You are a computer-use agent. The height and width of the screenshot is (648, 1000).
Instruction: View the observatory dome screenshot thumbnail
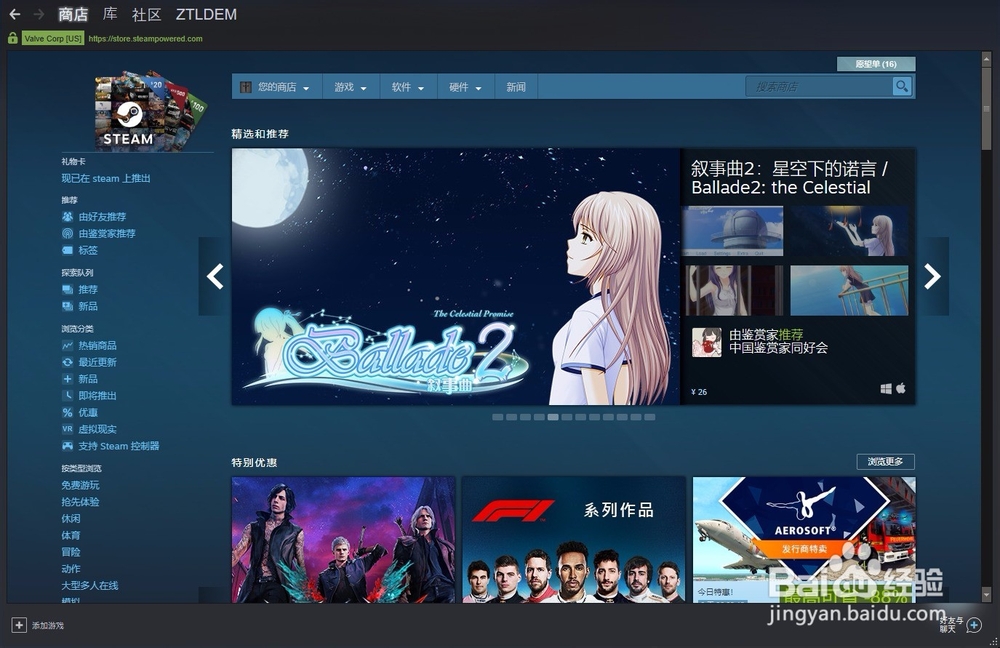(733, 231)
